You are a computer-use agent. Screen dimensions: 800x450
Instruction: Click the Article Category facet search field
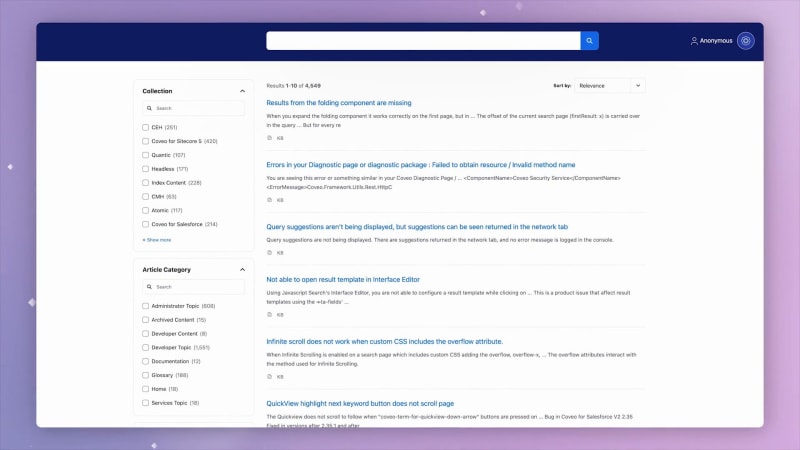193,287
